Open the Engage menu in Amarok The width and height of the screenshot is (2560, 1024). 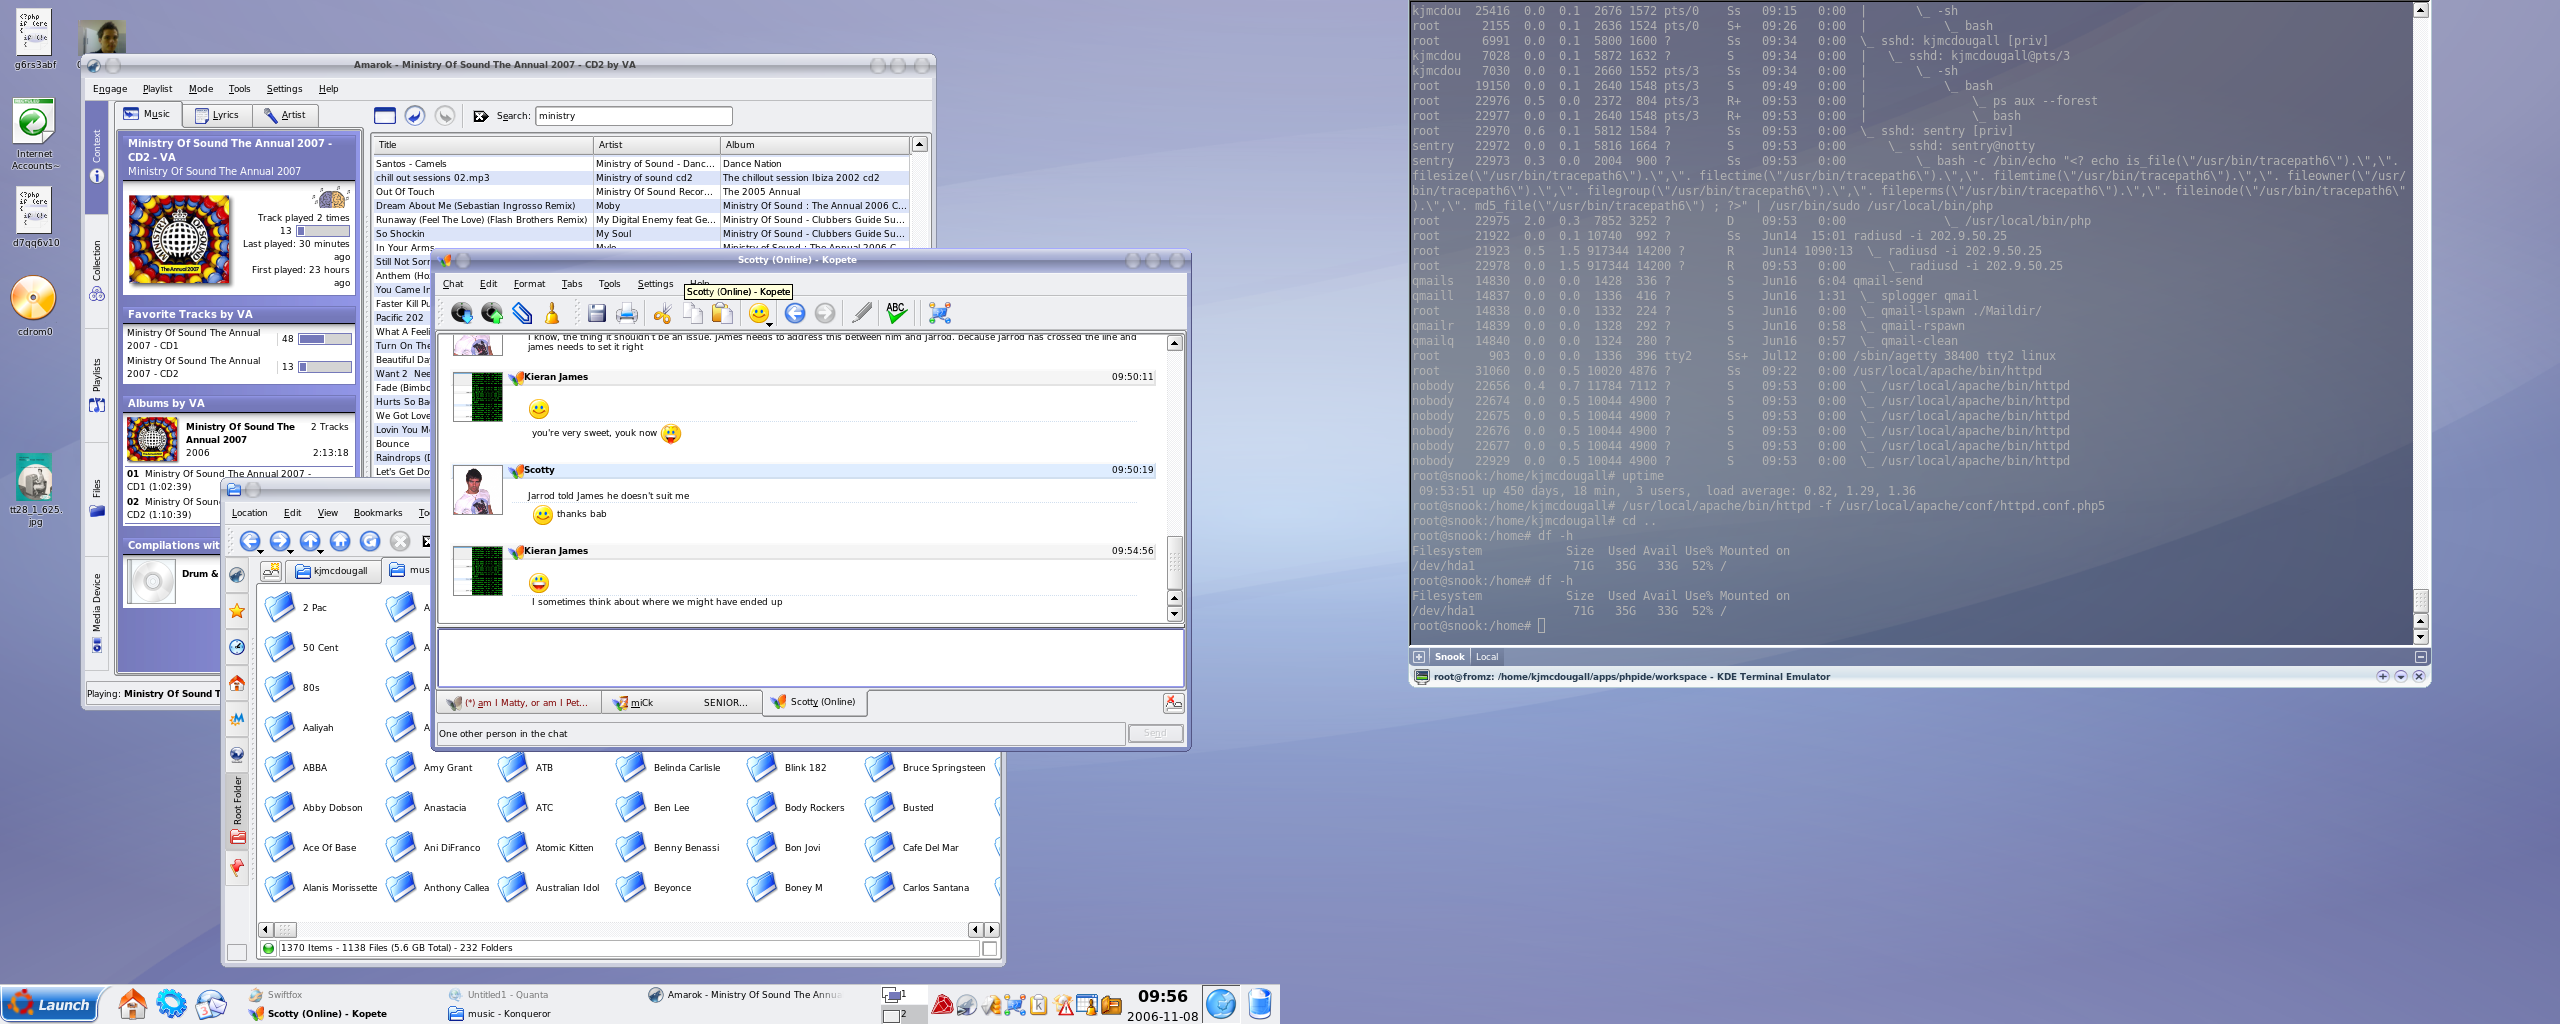coord(110,89)
